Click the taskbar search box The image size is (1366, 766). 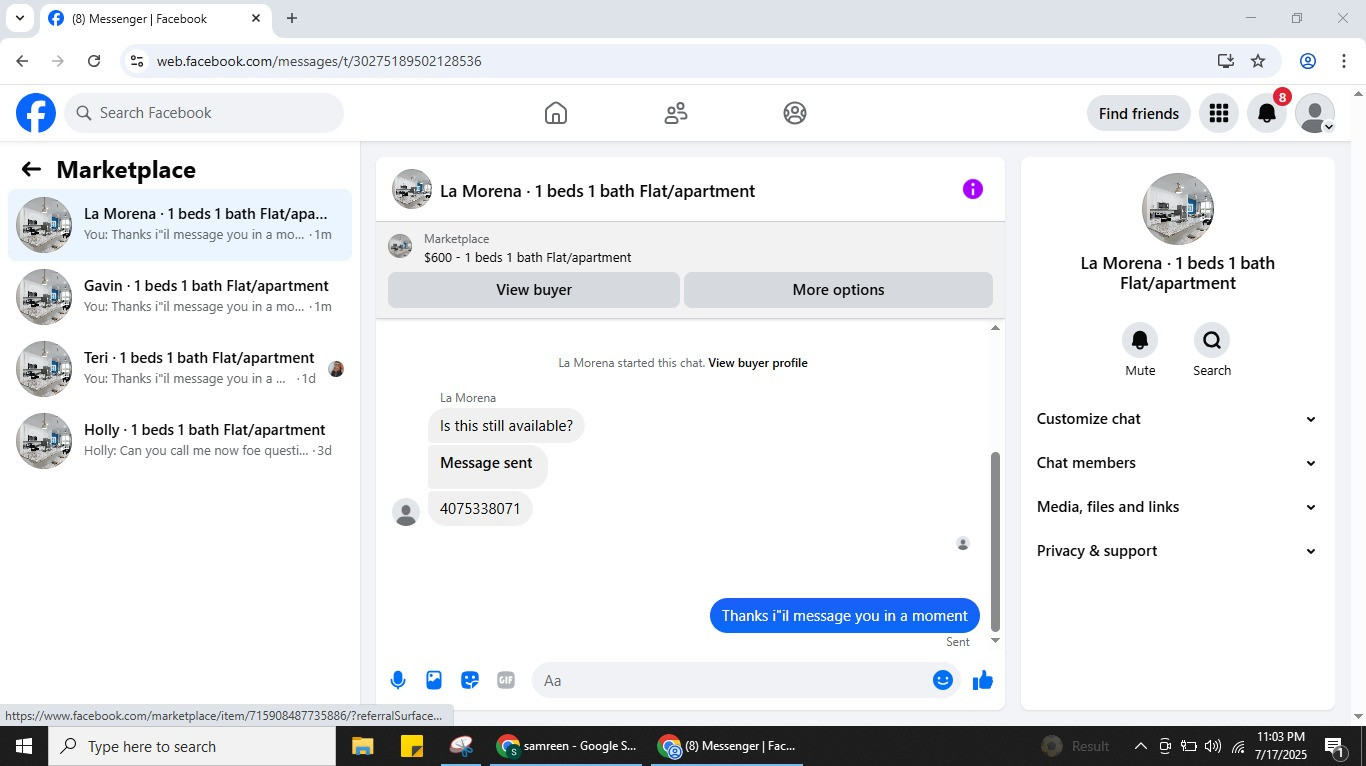click(192, 746)
